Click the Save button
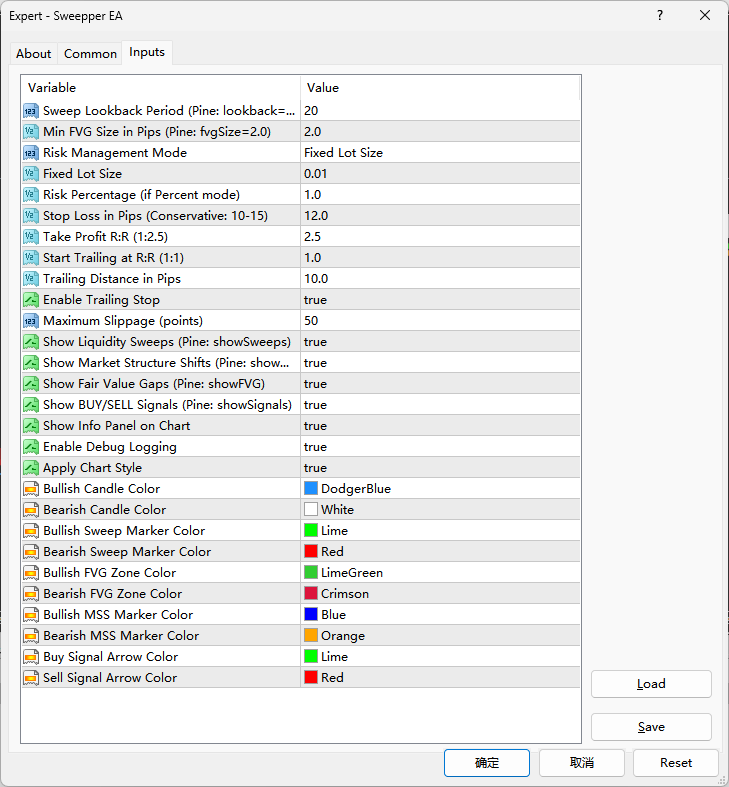 coord(651,727)
